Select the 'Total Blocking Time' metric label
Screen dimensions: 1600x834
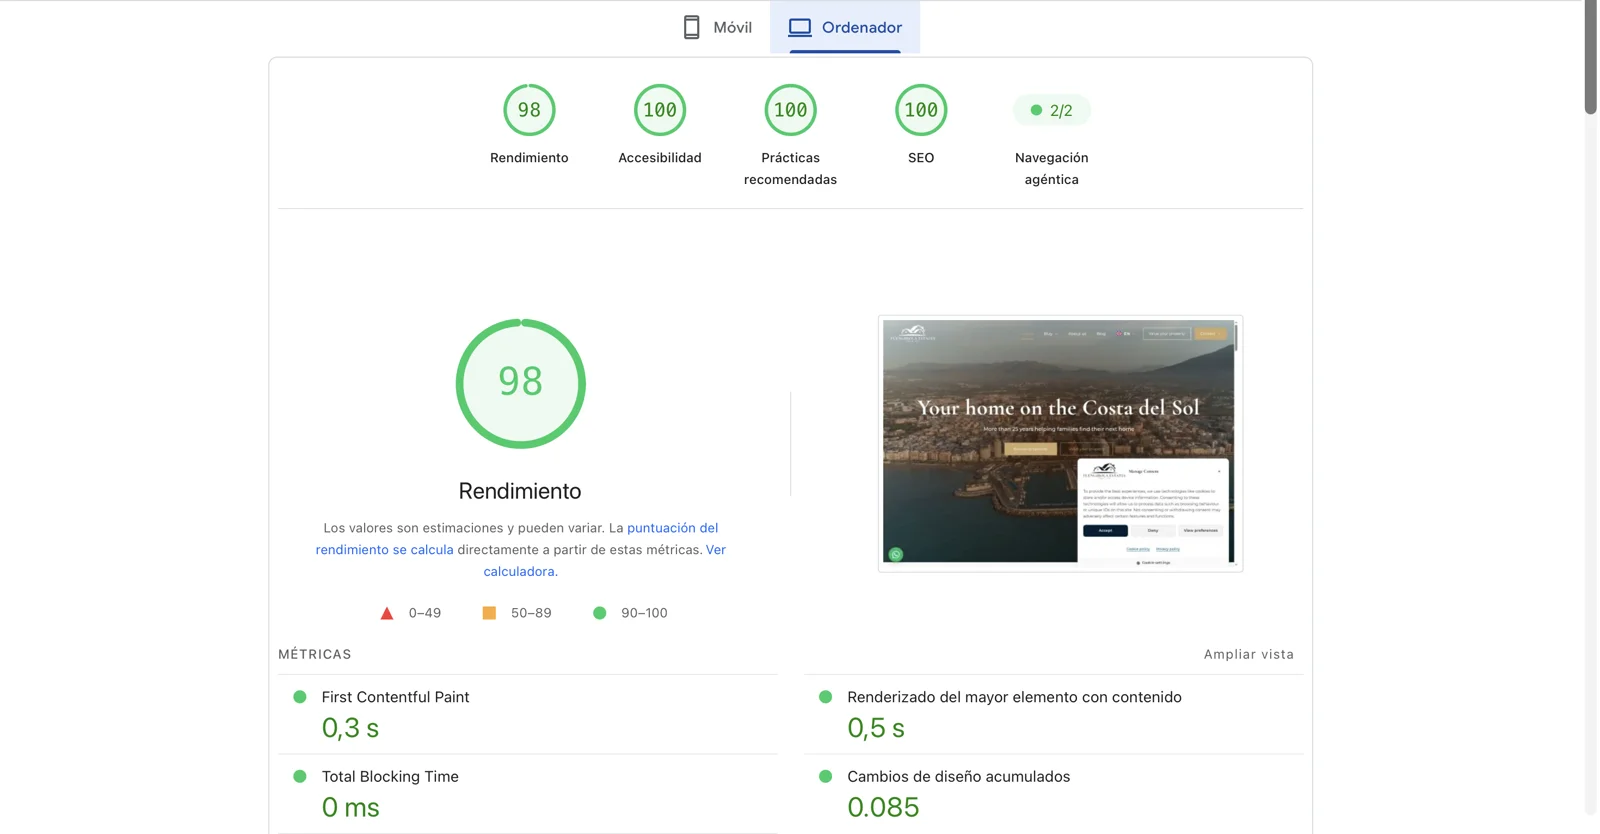point(390,776)
